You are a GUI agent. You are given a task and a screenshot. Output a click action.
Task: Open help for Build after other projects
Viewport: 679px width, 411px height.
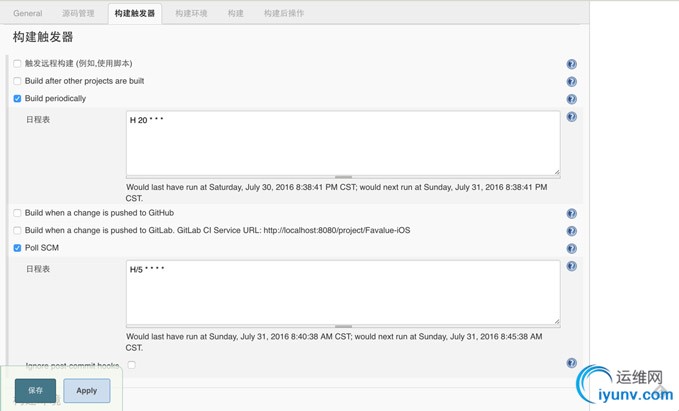point(571,82)
